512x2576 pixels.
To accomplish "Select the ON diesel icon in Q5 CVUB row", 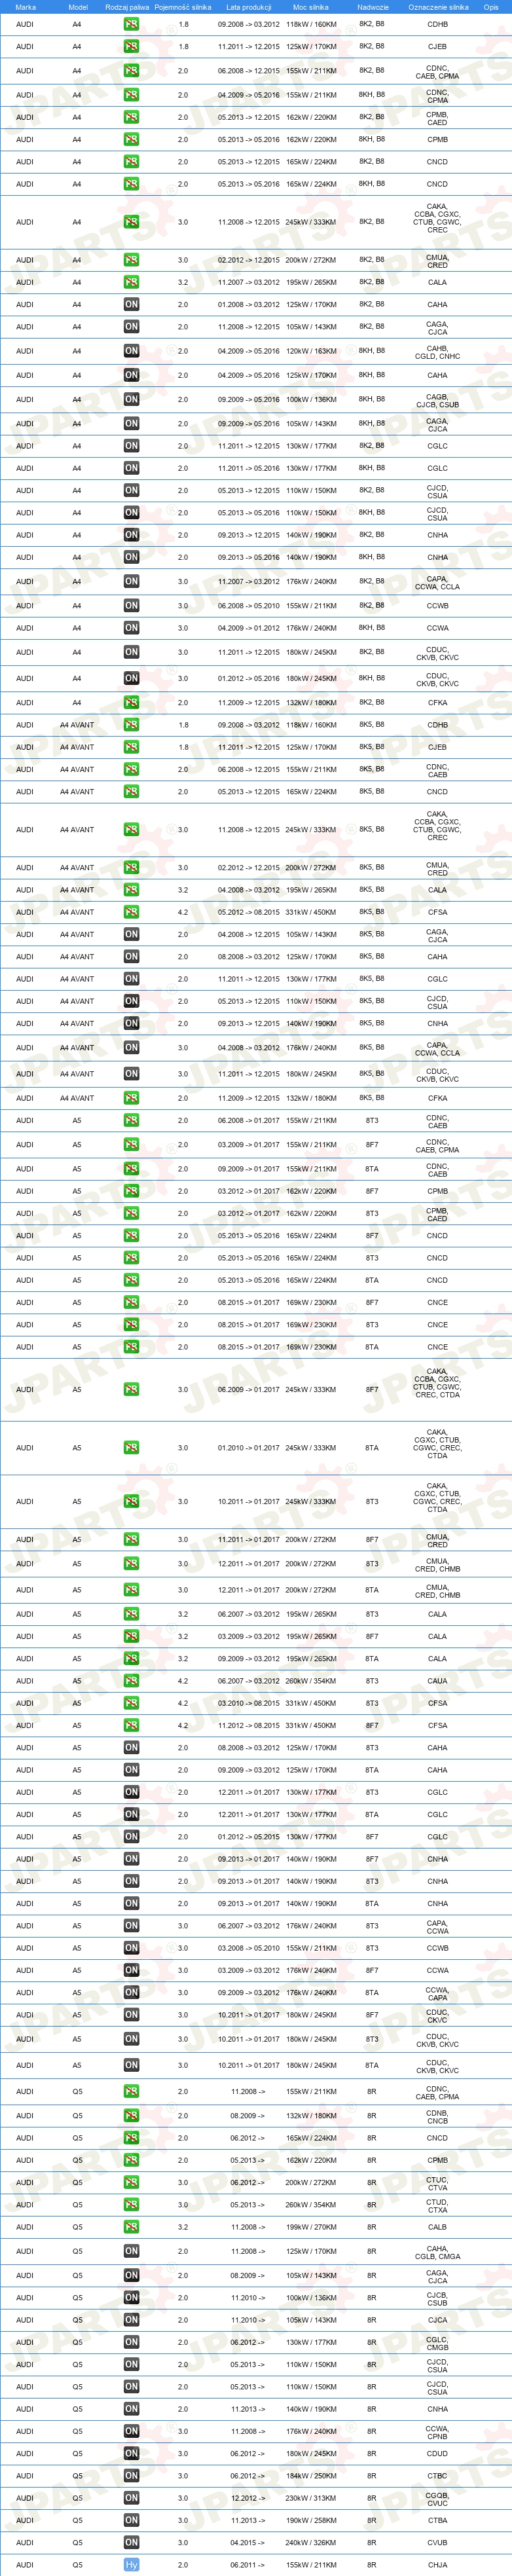I will [131, 2542].
